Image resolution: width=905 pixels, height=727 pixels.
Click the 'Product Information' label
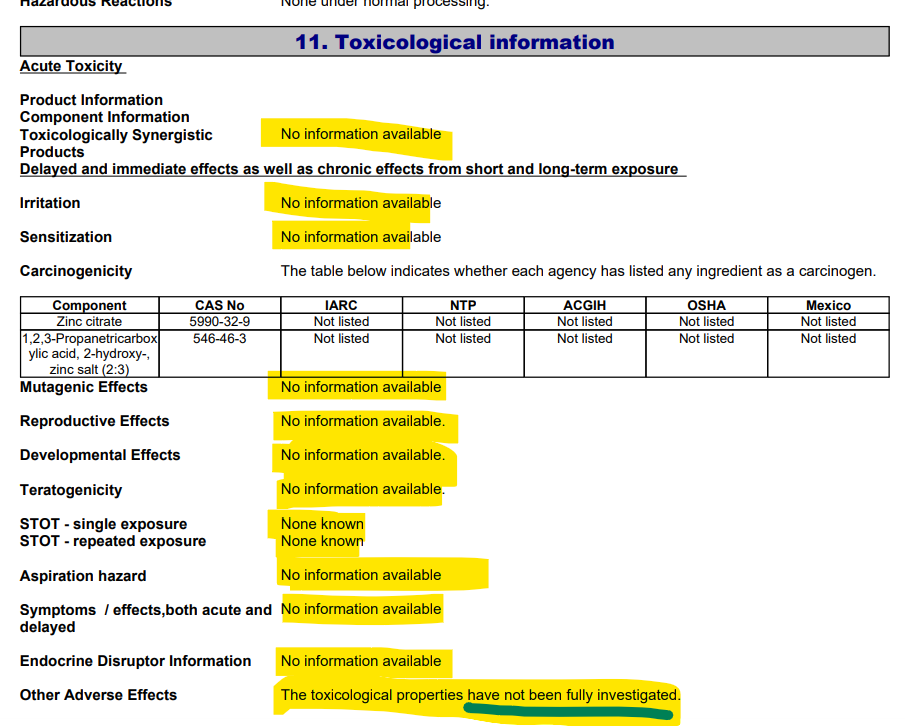tap(91, 100)
